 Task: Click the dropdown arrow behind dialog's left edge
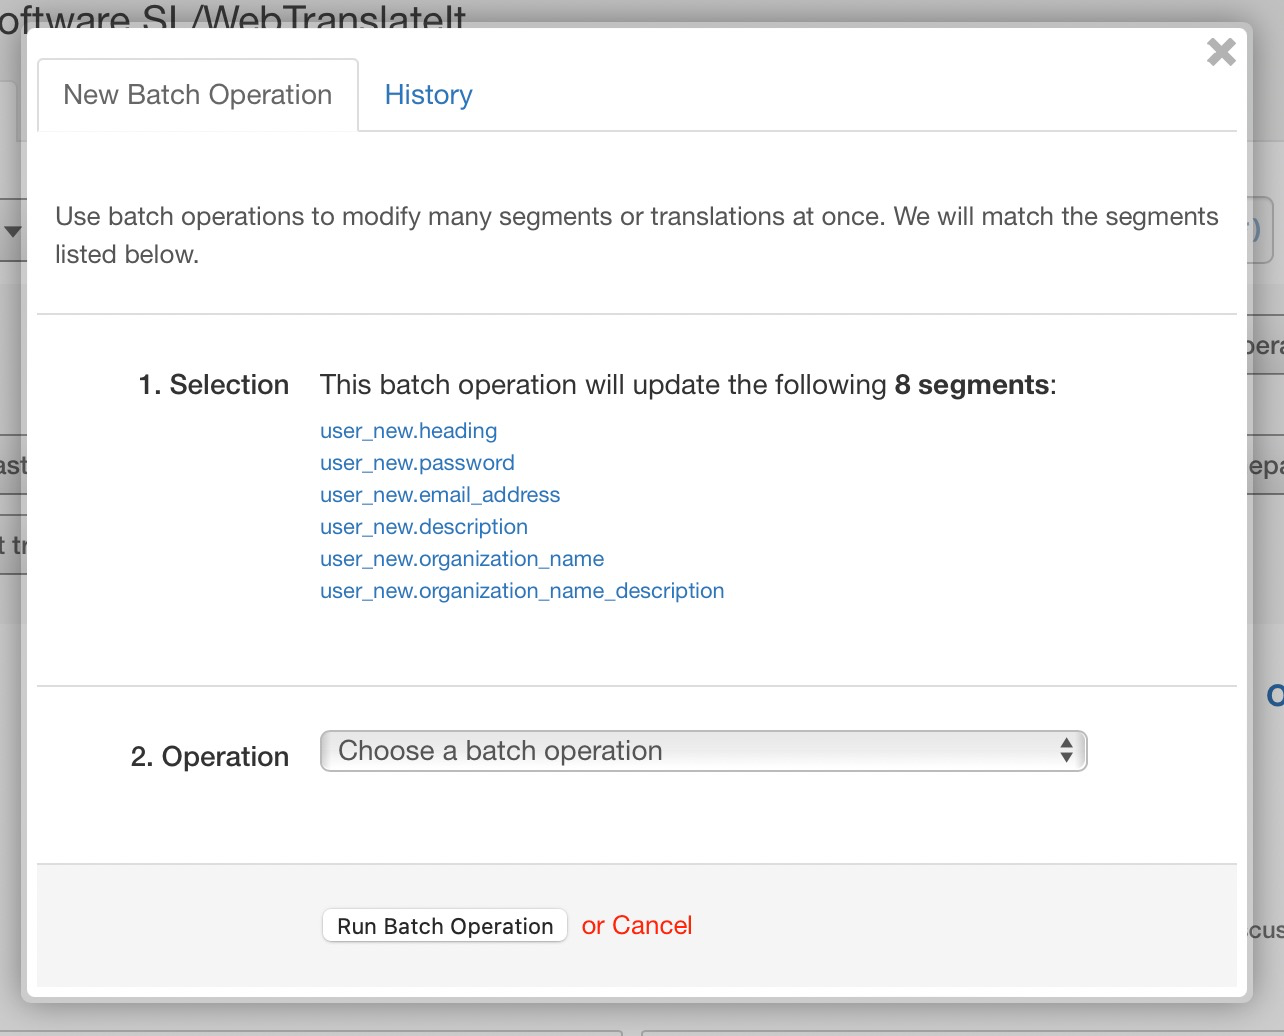[x=12, y=232]
